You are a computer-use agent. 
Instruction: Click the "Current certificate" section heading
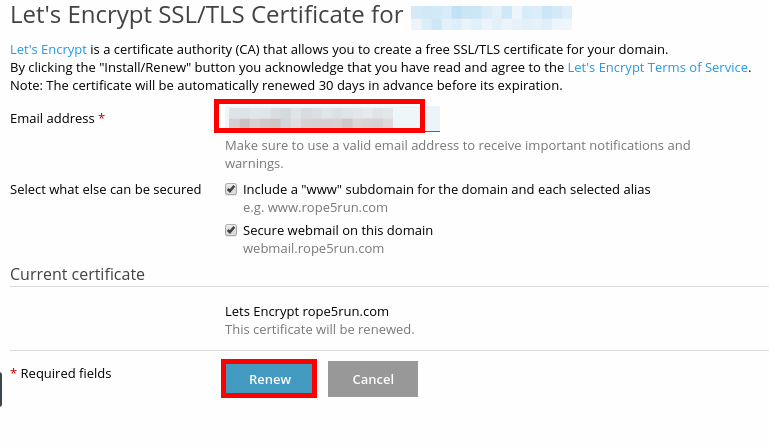(x=77, y=274)
